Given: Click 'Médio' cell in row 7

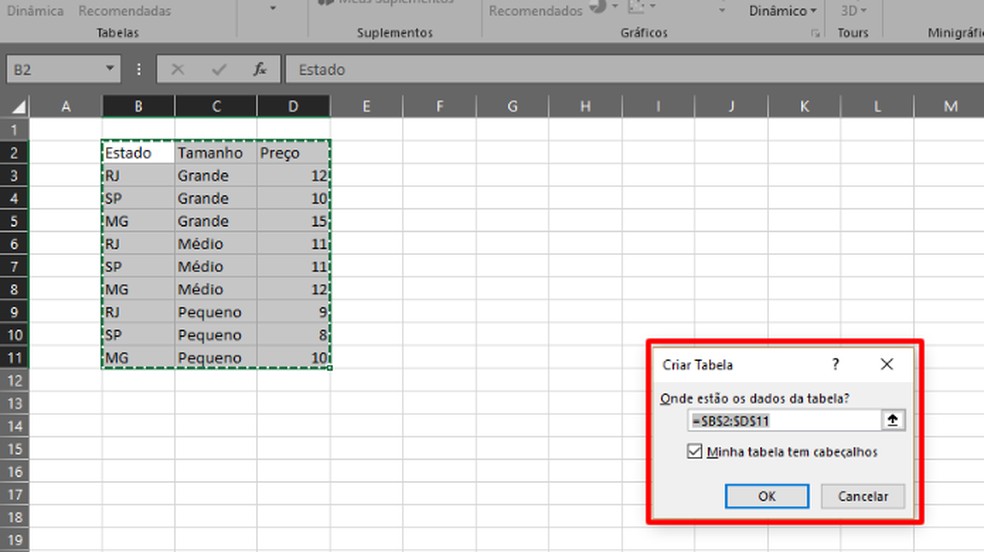Looking at the screenshot, I should (x=216, y=267).
